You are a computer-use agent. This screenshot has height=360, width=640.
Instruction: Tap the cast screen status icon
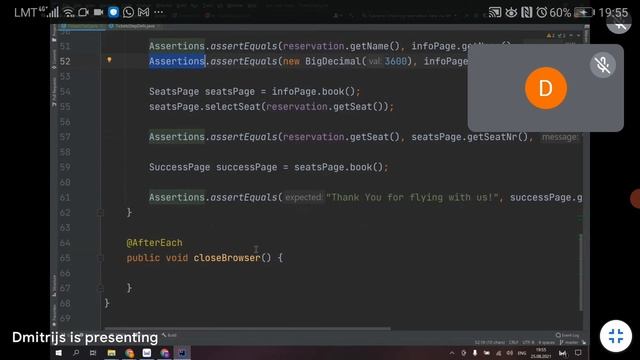point(495,12)
